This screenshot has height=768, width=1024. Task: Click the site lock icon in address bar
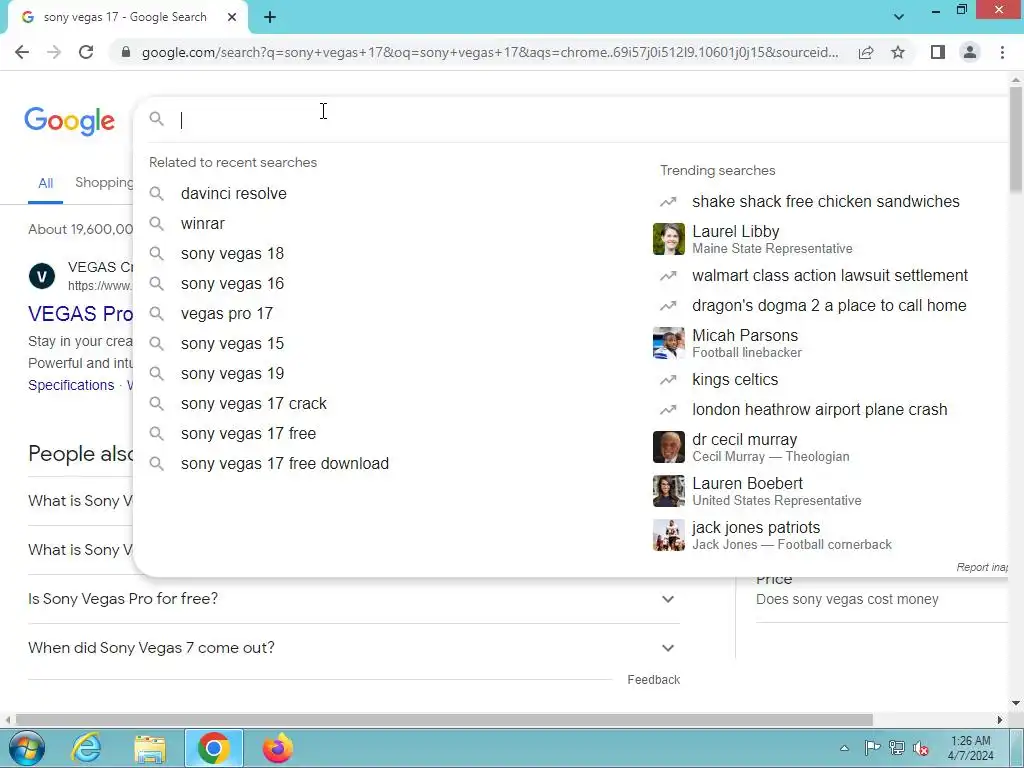pyautogui.click(x=126, y=52)
